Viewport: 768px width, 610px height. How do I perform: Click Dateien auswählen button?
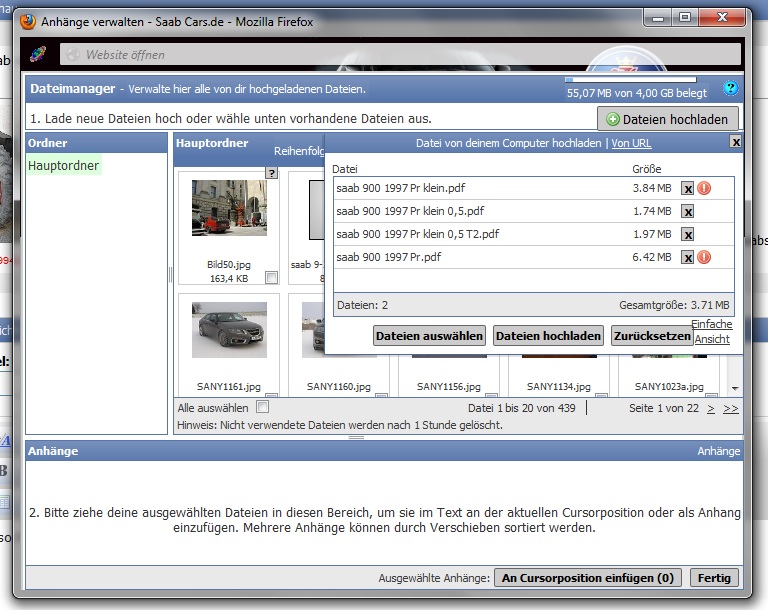pos(429,336)
